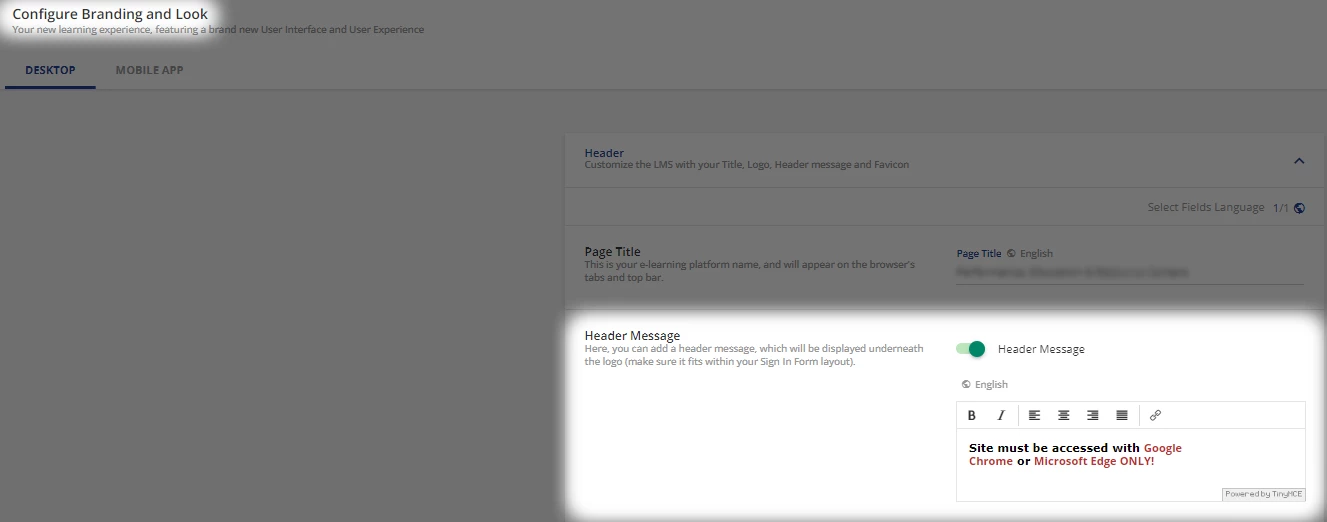This screenshot has width=1327, height=522.
Task: Click the Header section title
Action: coord(604,153)
